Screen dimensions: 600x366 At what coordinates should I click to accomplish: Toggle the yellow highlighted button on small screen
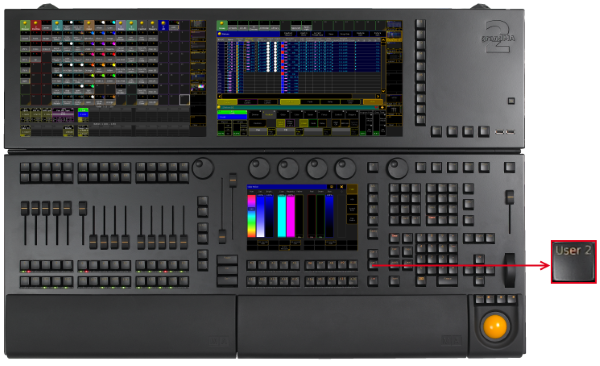[352, 189]
